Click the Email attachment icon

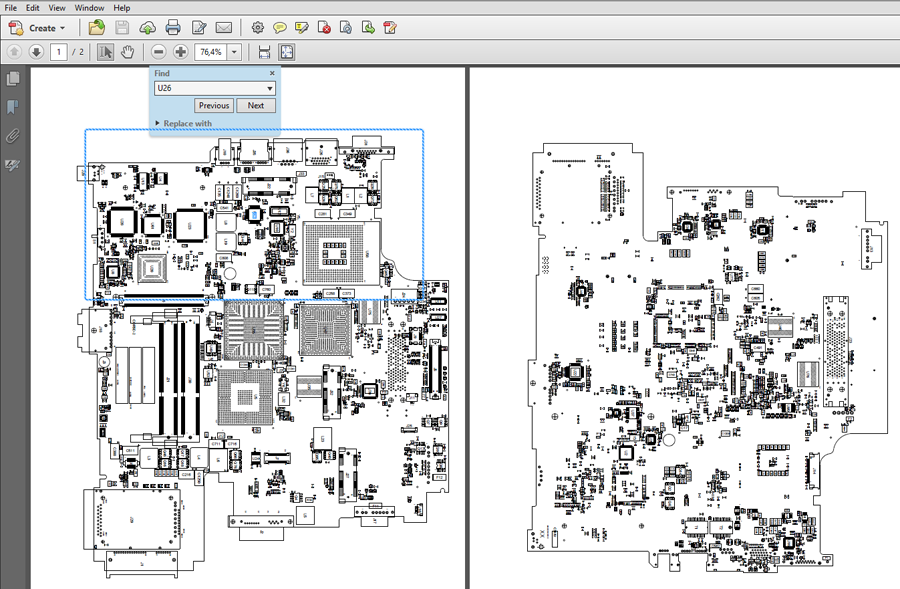point(224,27)
